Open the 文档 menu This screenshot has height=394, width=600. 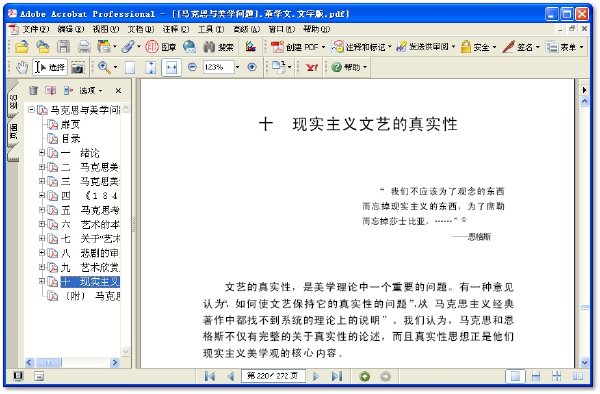click(140, 29)
